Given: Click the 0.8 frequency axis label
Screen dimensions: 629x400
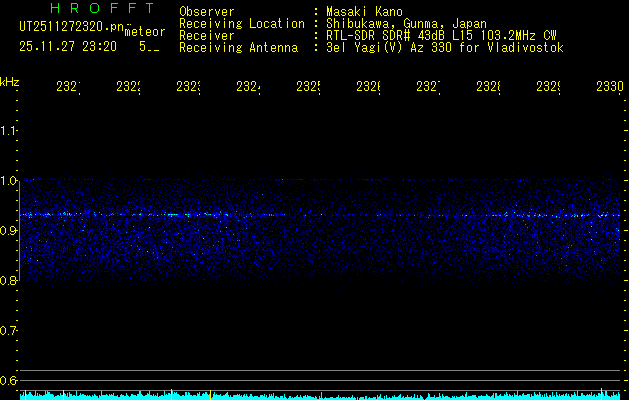Looking at the screenshot, I should point(8,280).
